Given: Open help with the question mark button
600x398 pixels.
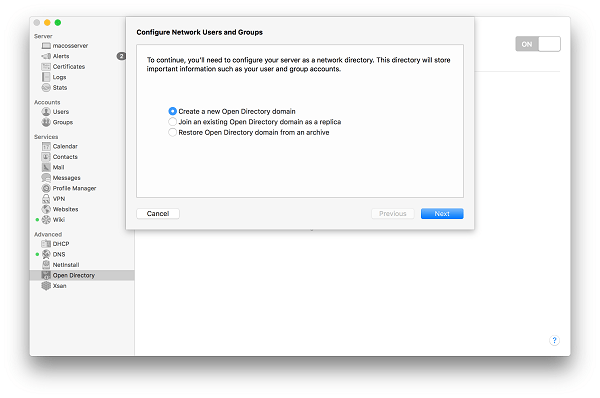Looking at the screenshot, I should pos(554,340).
